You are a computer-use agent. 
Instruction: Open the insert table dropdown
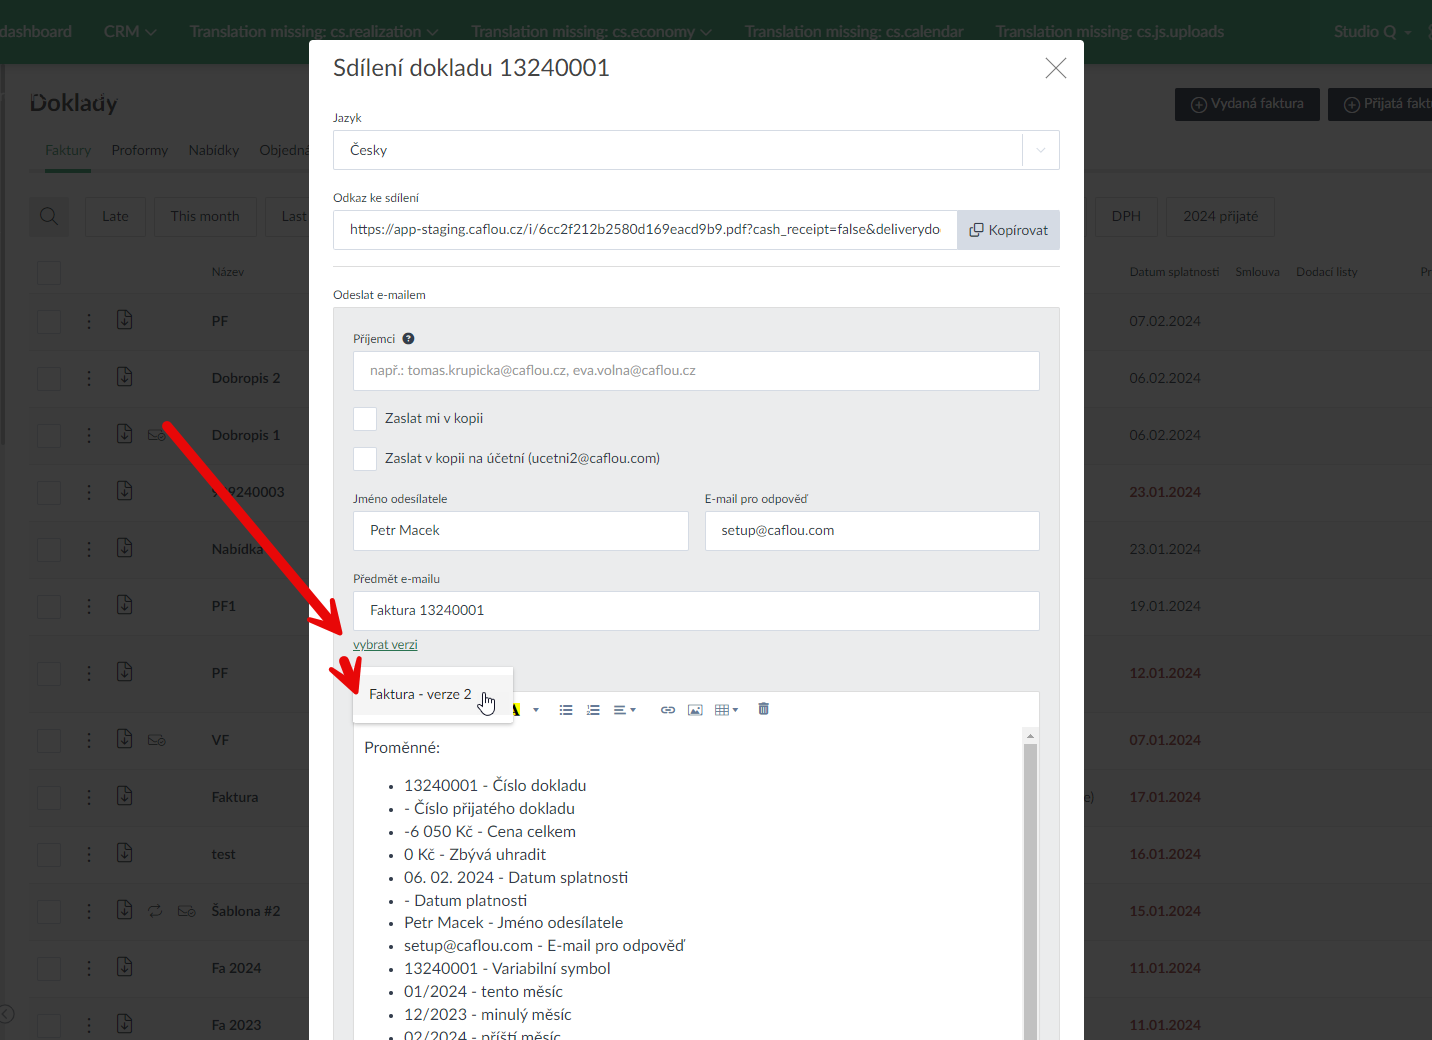click(x=727, y=710)
